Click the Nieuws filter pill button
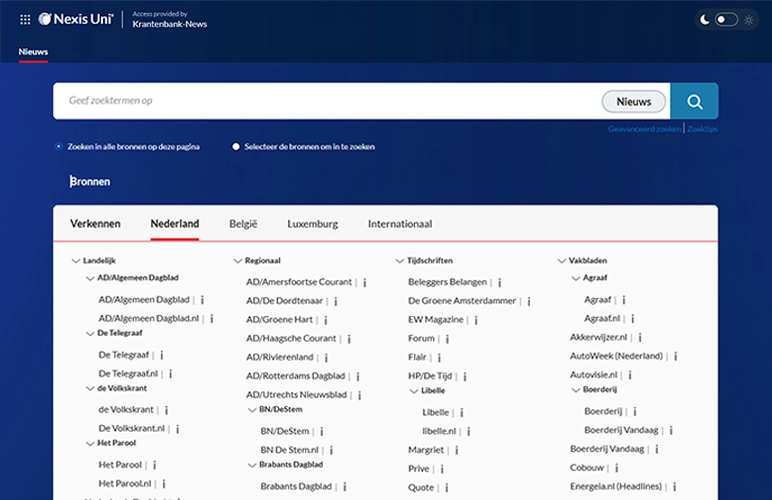772x500 pixels. click(634, 102)
